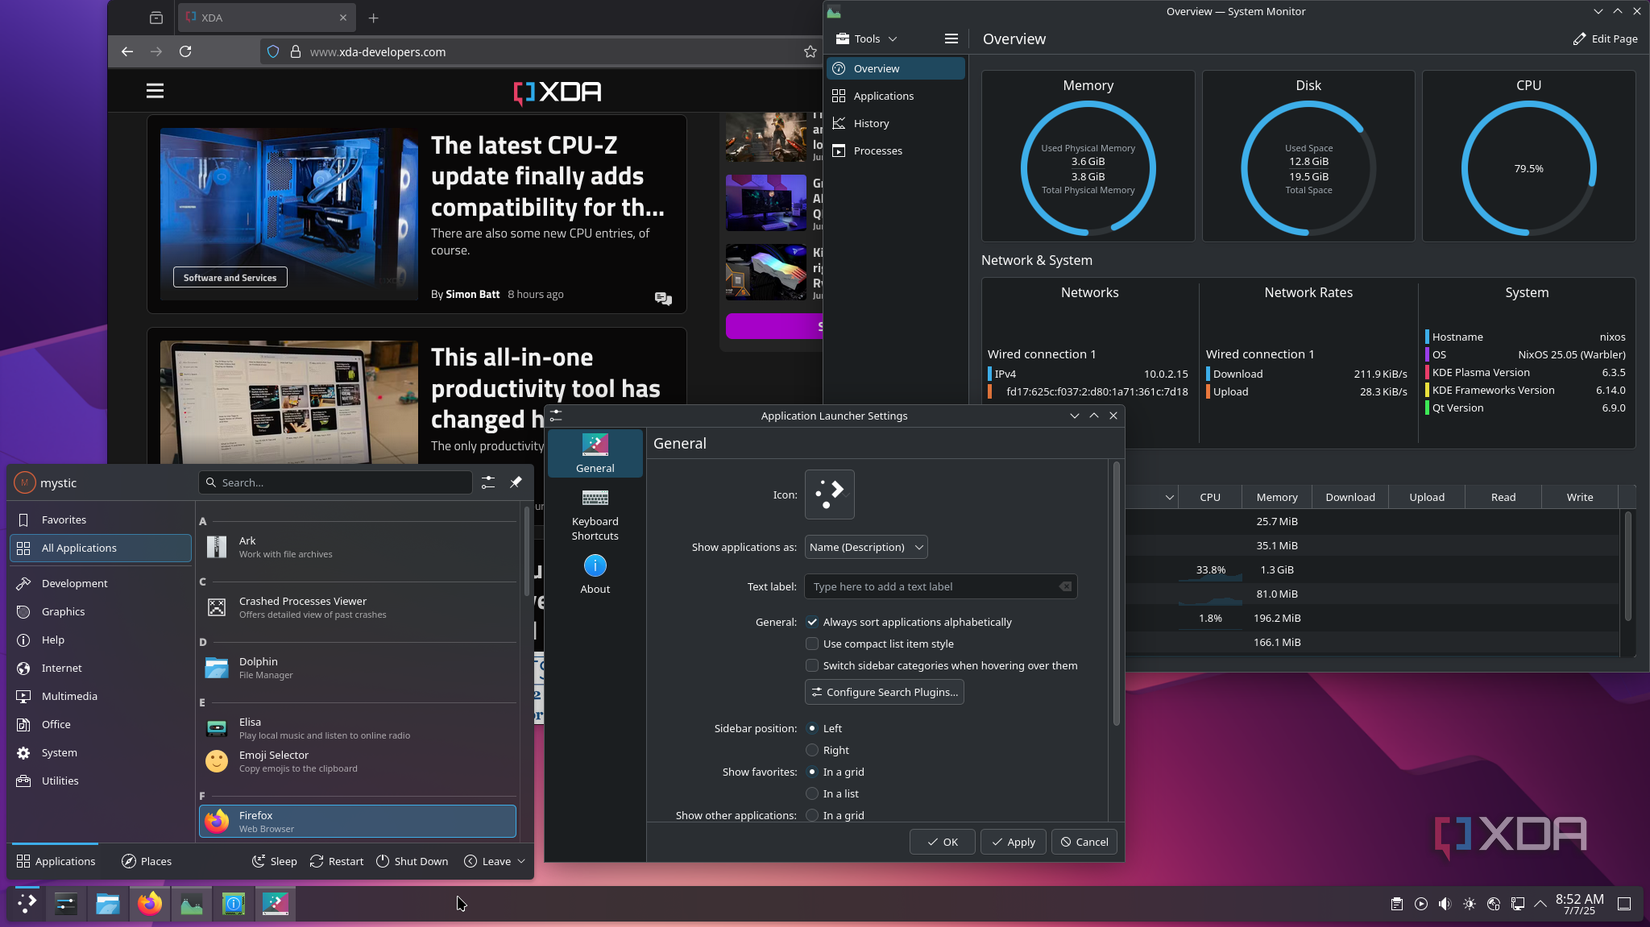Enable Use compact list item style
Image resolution: width=1650 pixels, height=927 pixels.
click(812, 643)
